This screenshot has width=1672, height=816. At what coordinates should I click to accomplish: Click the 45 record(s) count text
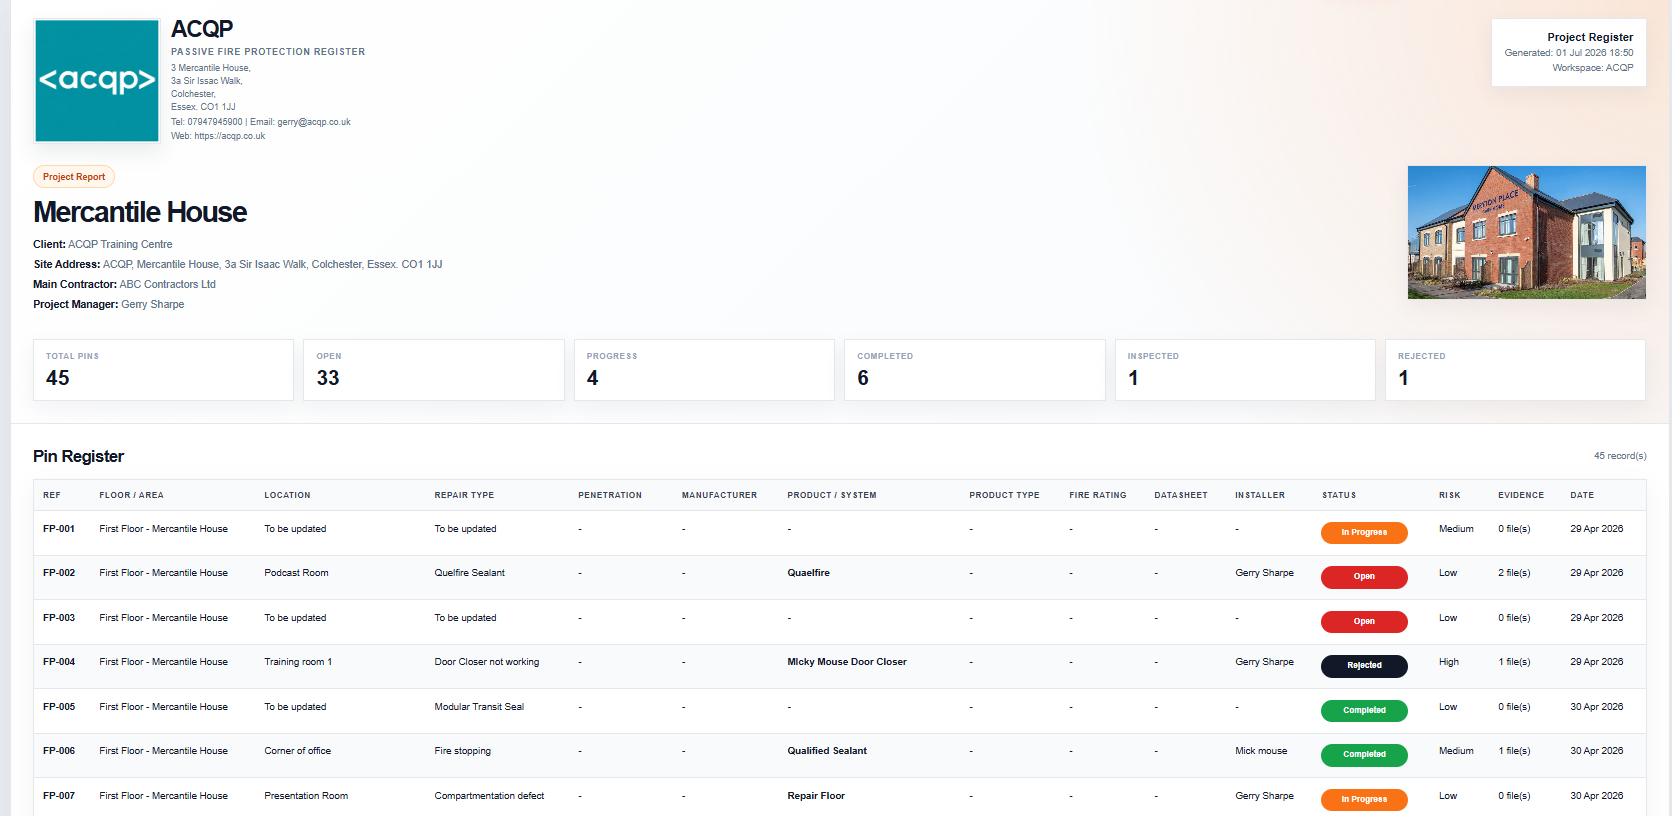(1620, 456)
